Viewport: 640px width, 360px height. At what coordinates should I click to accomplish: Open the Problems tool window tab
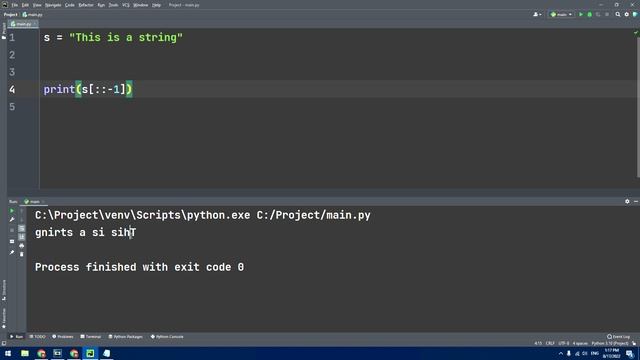click(63, 337)
